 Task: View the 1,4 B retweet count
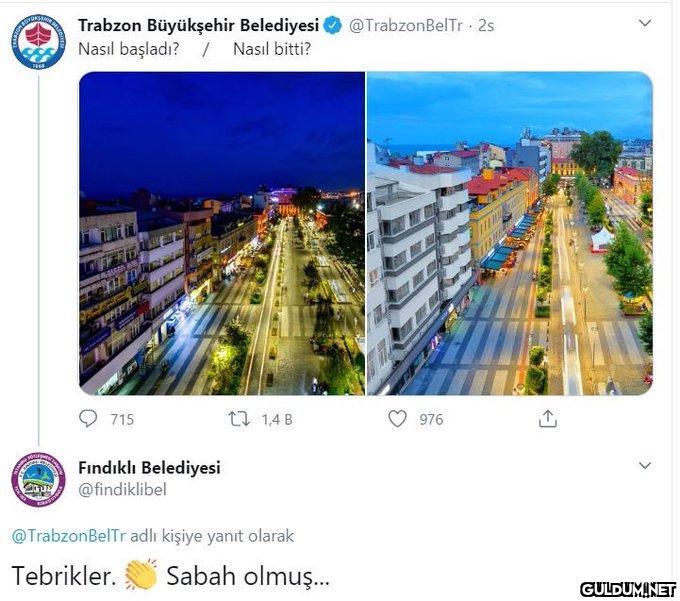click(277, 419)
